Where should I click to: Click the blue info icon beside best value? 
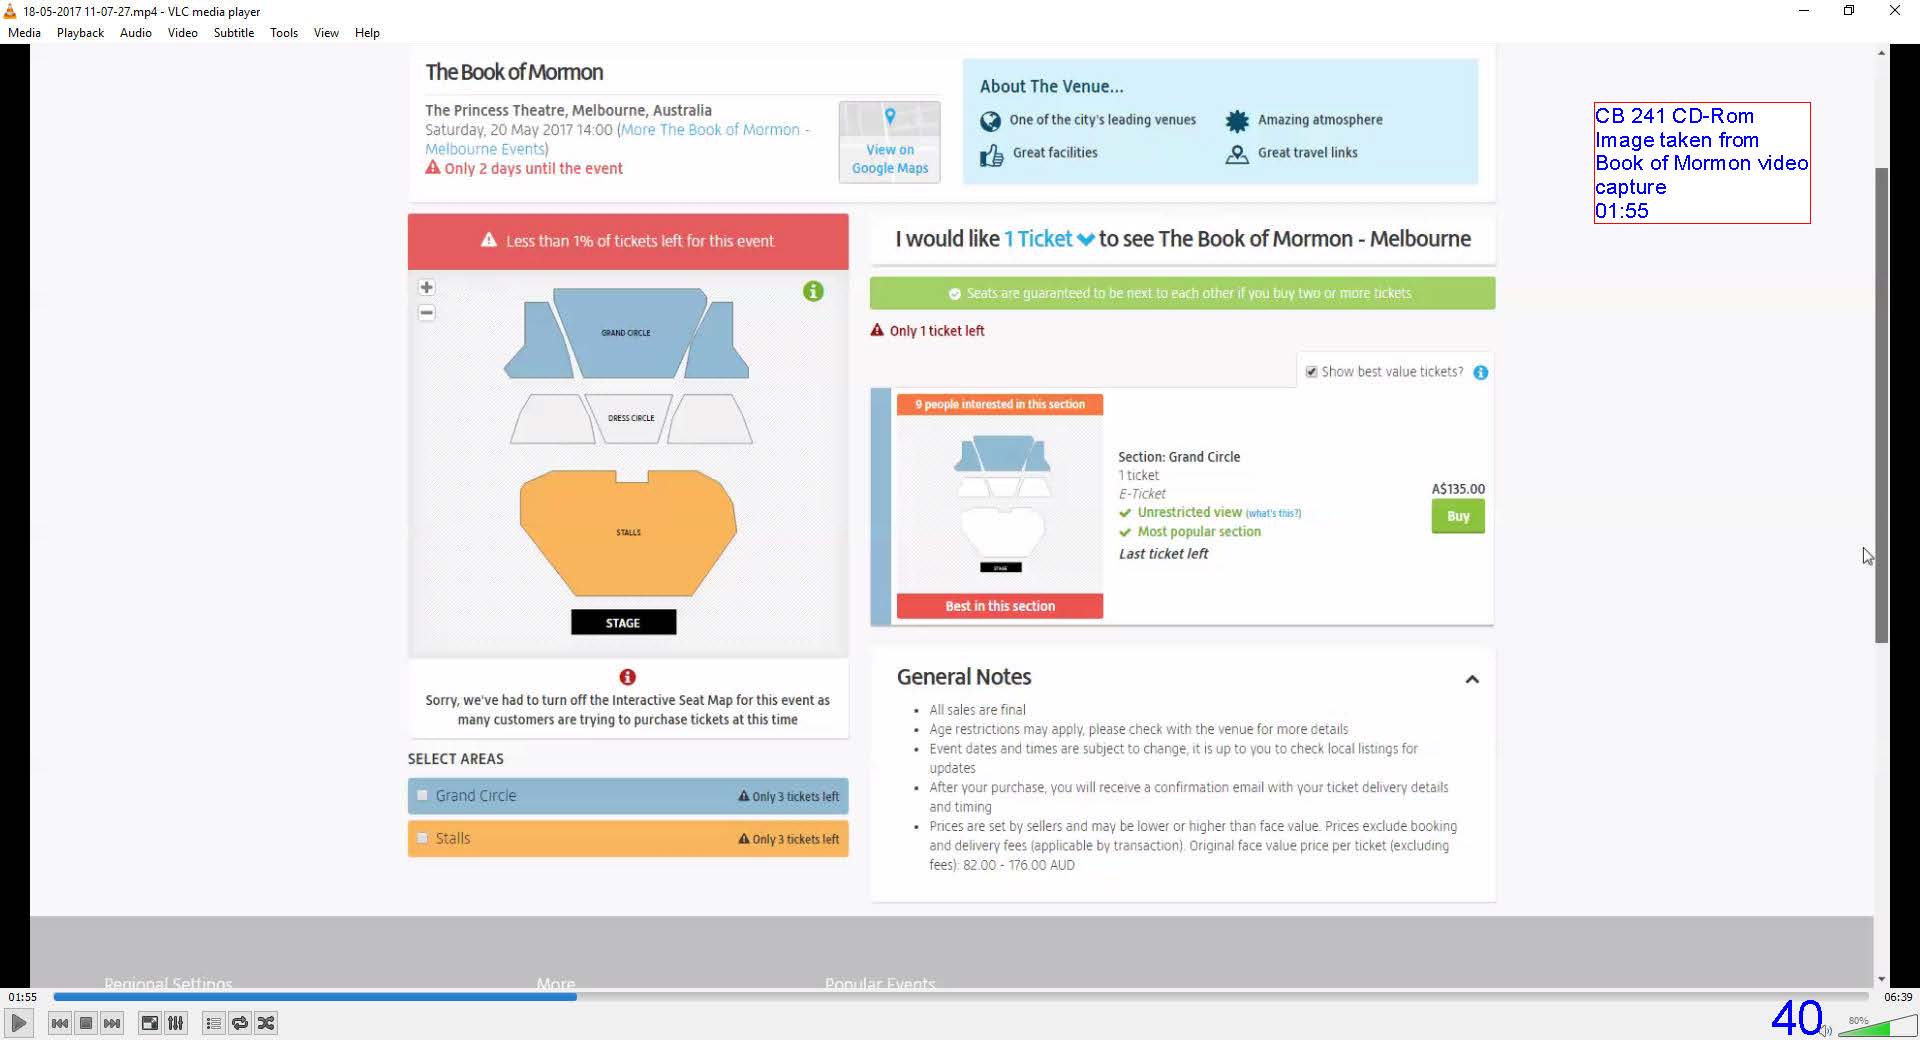[x=1481, y=372]
